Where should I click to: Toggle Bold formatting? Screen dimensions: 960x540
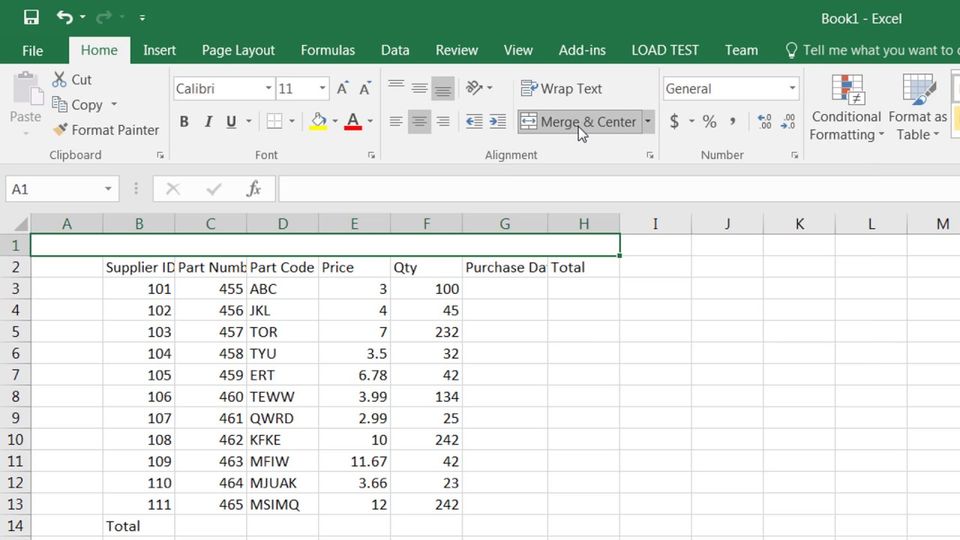pos(184,122)
